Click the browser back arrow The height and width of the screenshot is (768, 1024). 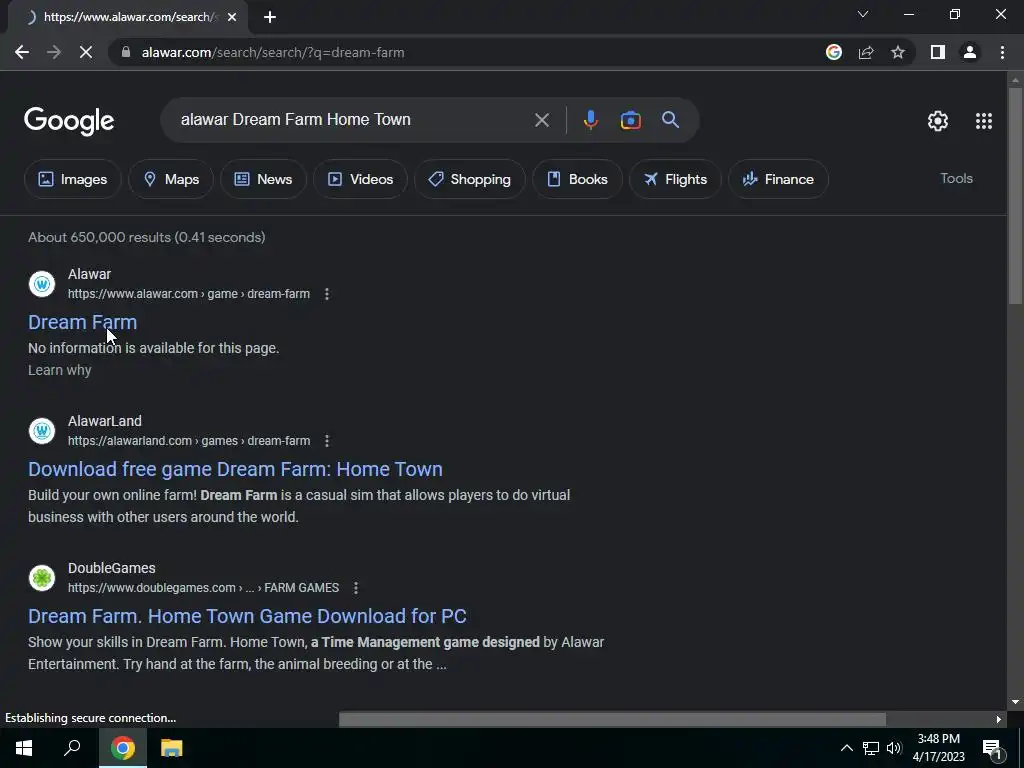coord(22,52)
